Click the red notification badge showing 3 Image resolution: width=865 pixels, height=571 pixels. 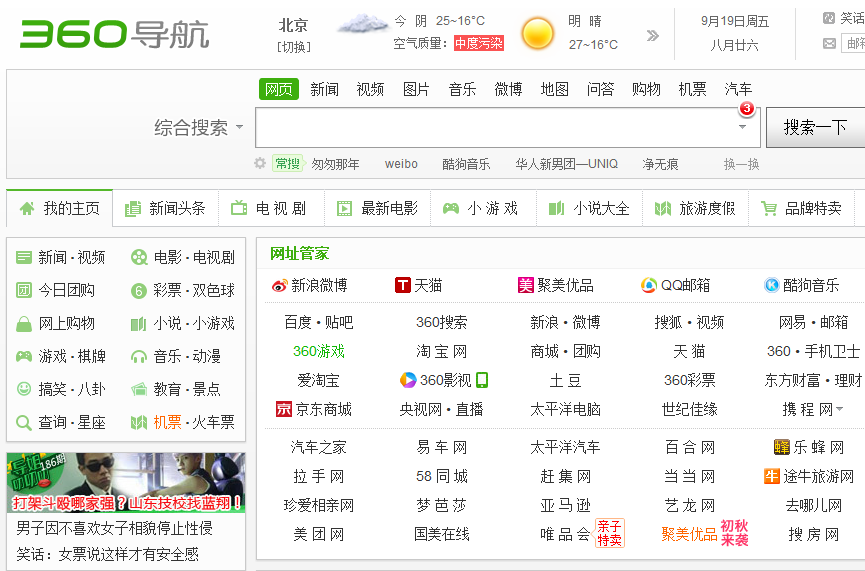[747, 109]
